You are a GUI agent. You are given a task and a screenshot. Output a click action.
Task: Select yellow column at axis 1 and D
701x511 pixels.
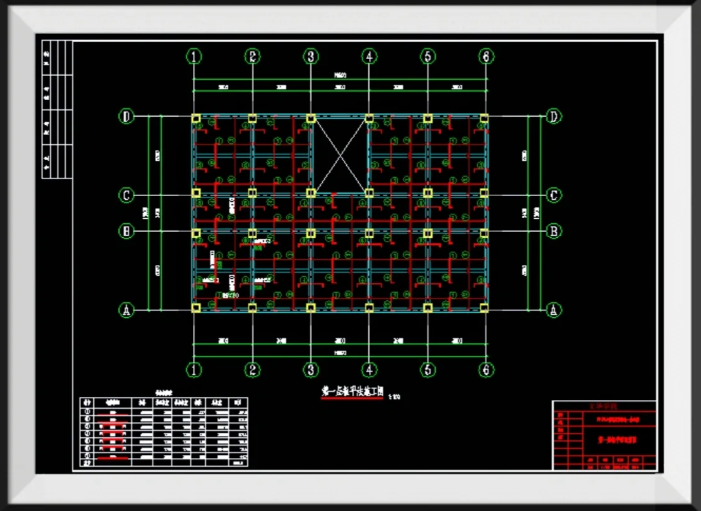(196, 120)
